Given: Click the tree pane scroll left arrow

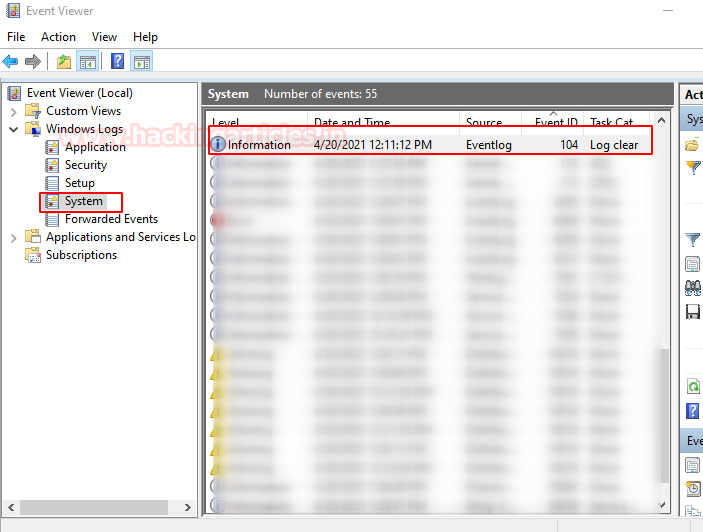Looking at the screenshot, I should coord(12,507).
